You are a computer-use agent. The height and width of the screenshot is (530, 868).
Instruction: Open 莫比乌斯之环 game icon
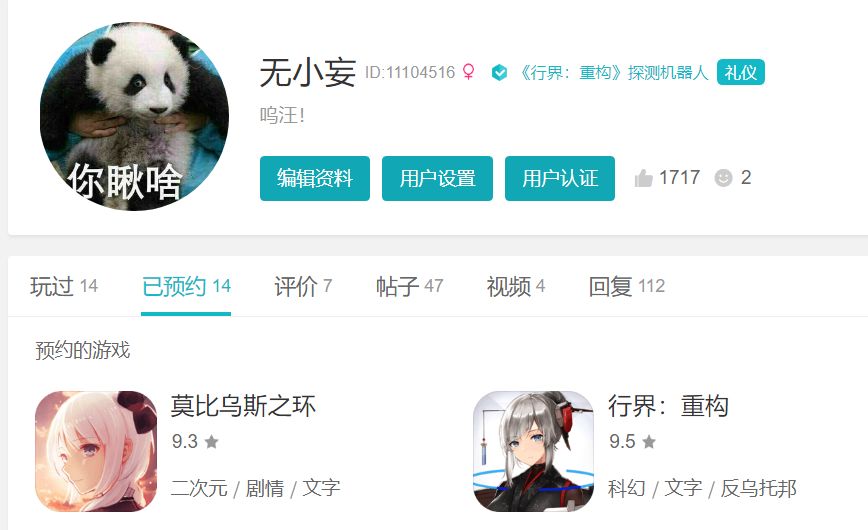point(96,451)
